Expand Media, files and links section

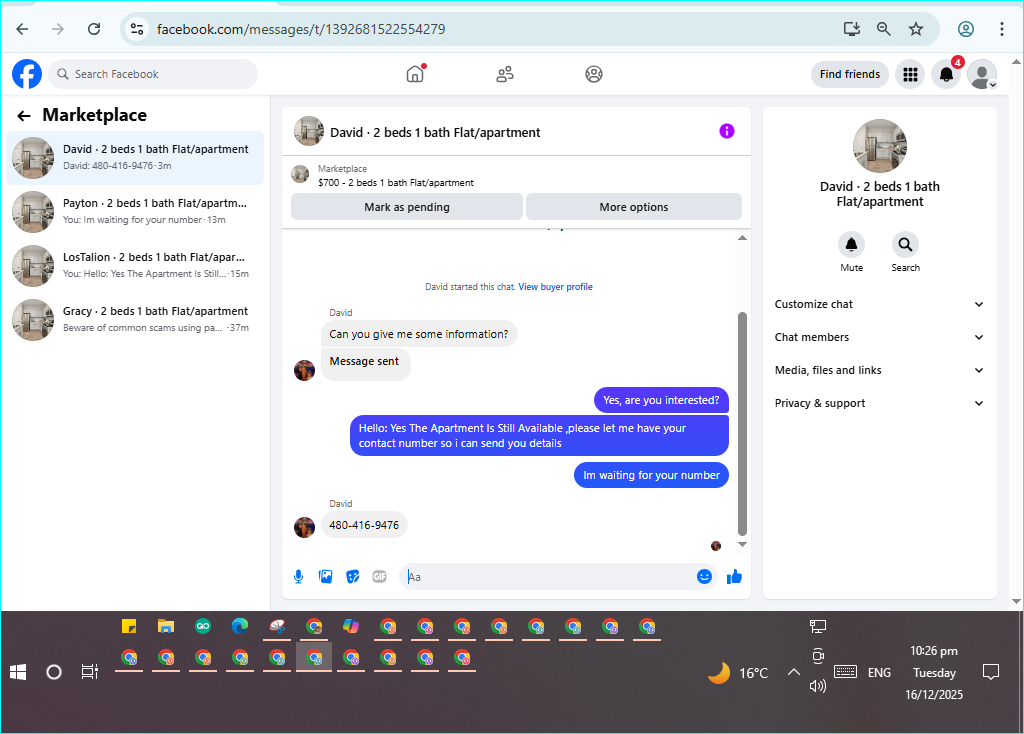(x=879, y=370)
